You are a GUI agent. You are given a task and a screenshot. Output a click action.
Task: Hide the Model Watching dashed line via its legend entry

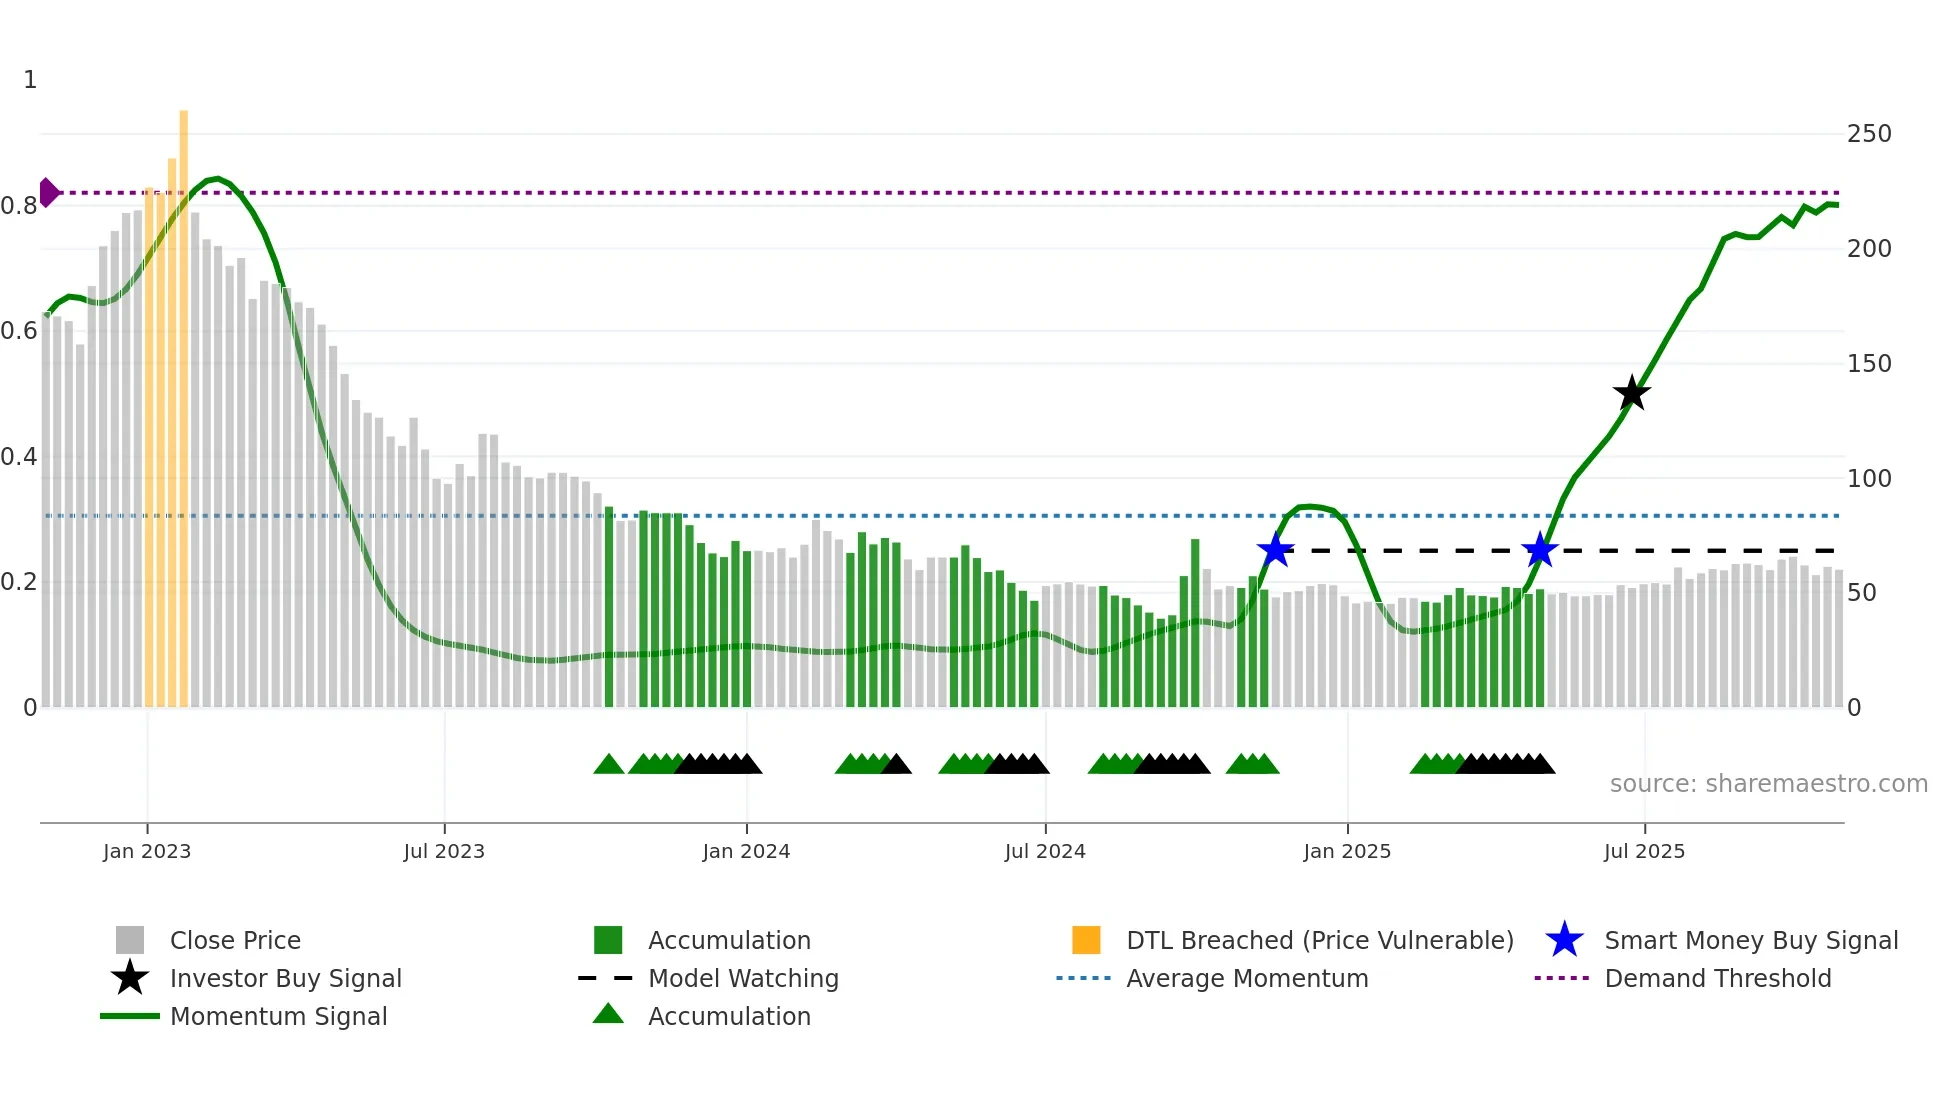tap(743, 978)
